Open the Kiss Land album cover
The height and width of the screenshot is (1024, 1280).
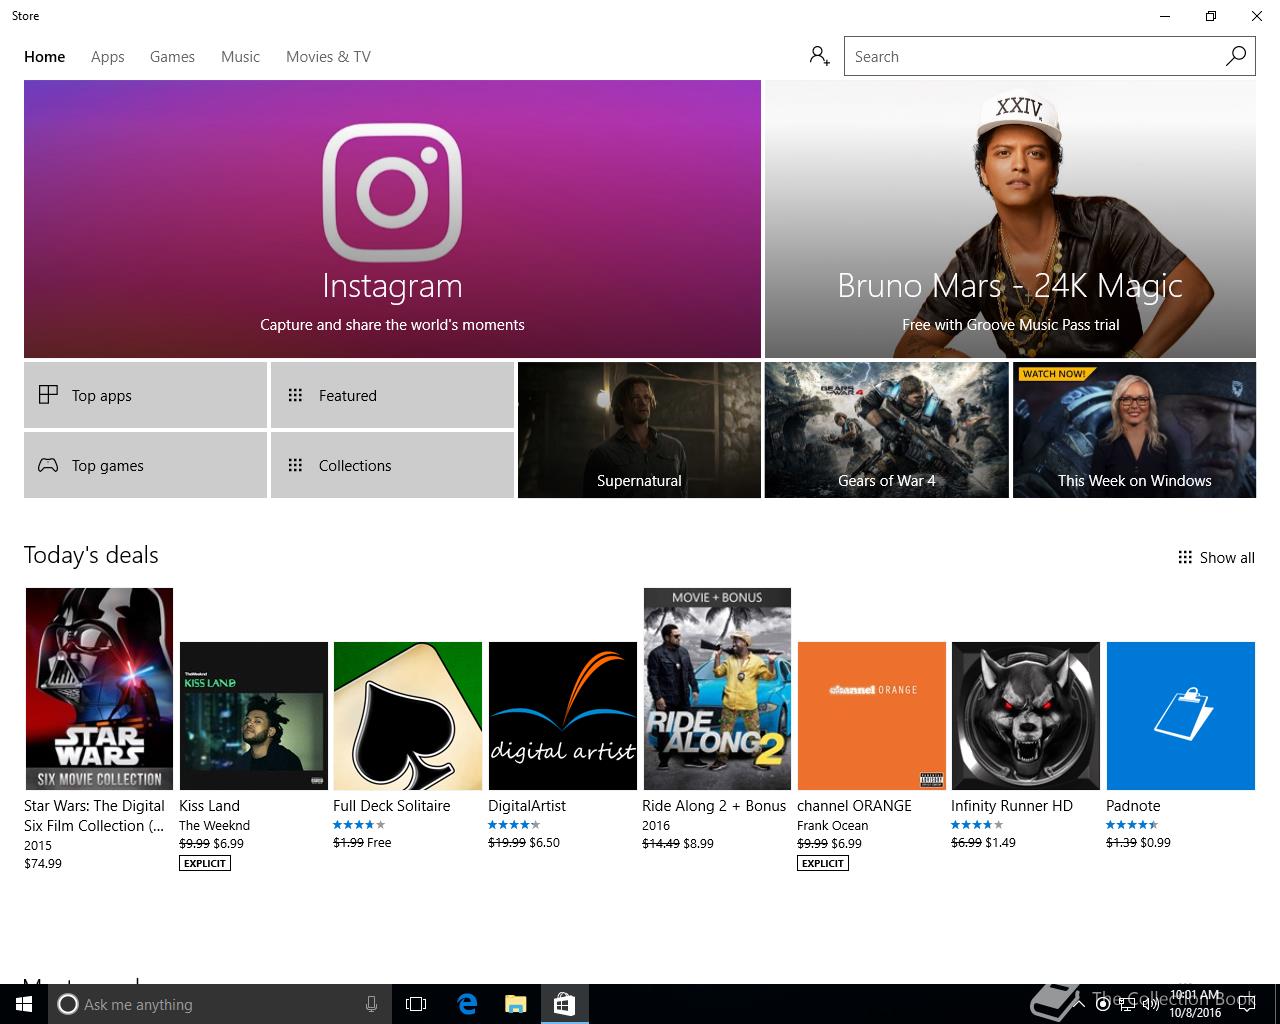[x=254, y=716]
